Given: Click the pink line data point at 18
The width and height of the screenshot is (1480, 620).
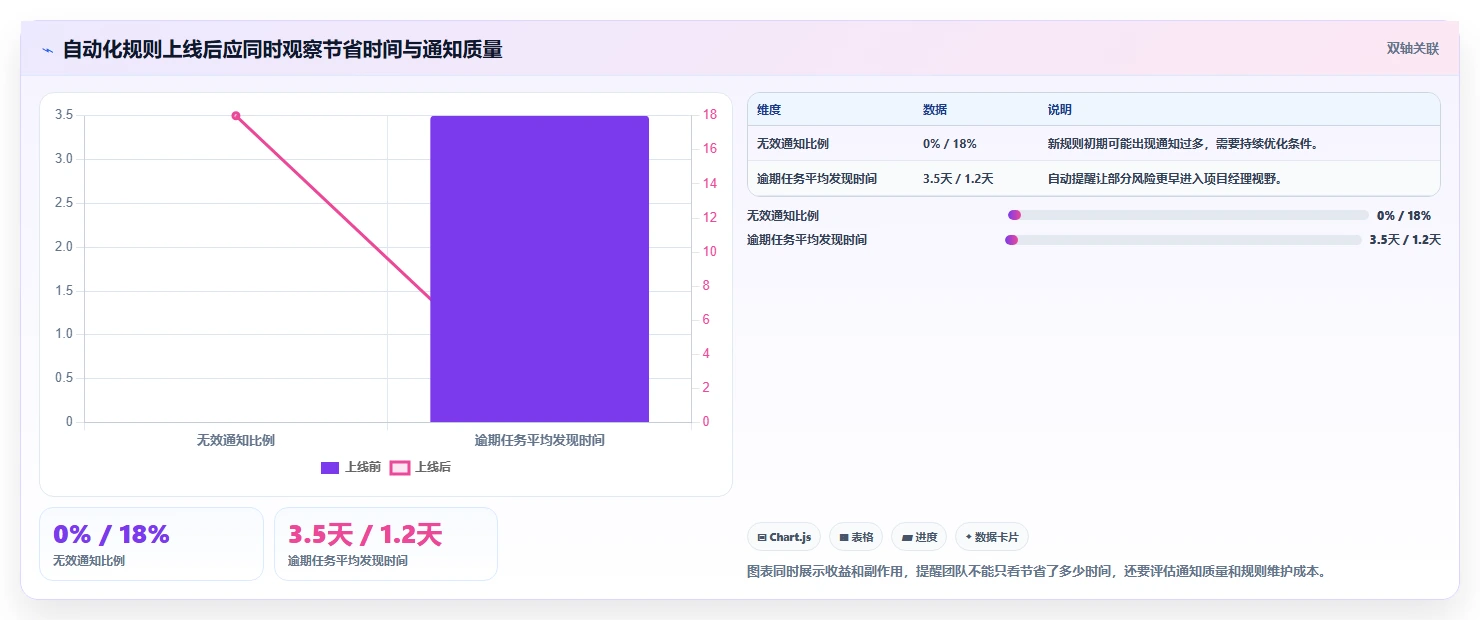Looking at the screenshot, I should click(236, 116).
